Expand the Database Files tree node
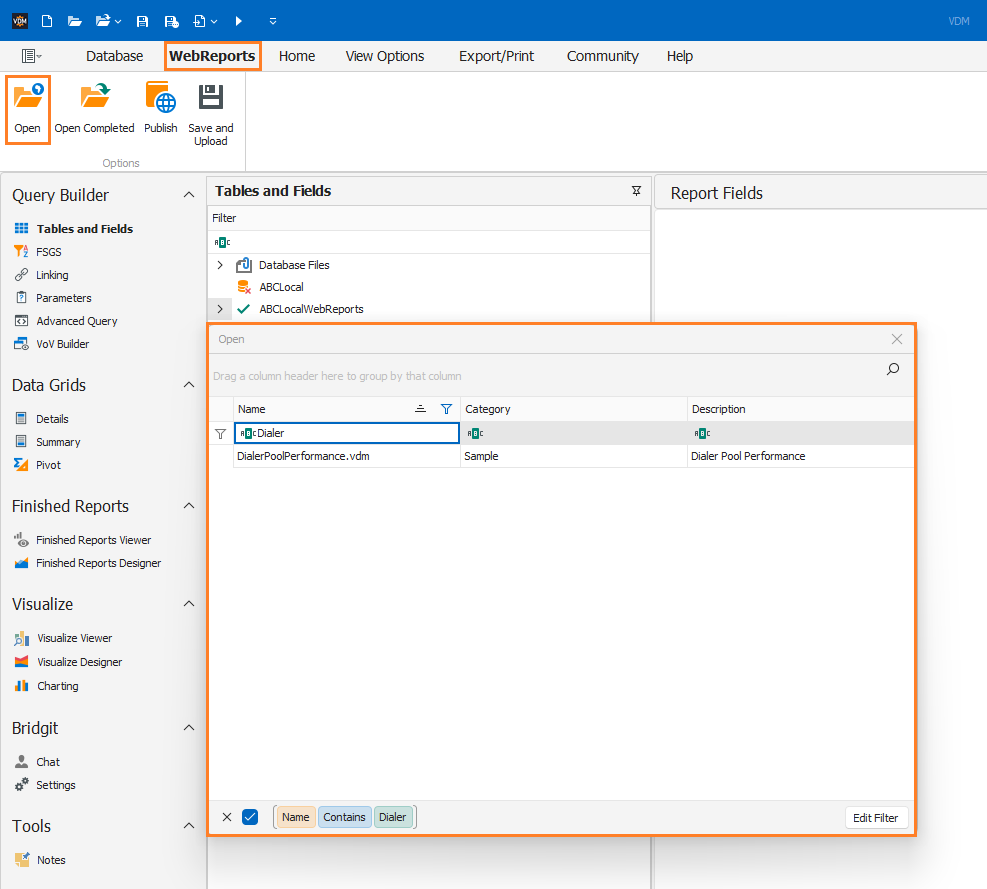Image resolution: width=987 pixels, height=889 pixels. 220,265
